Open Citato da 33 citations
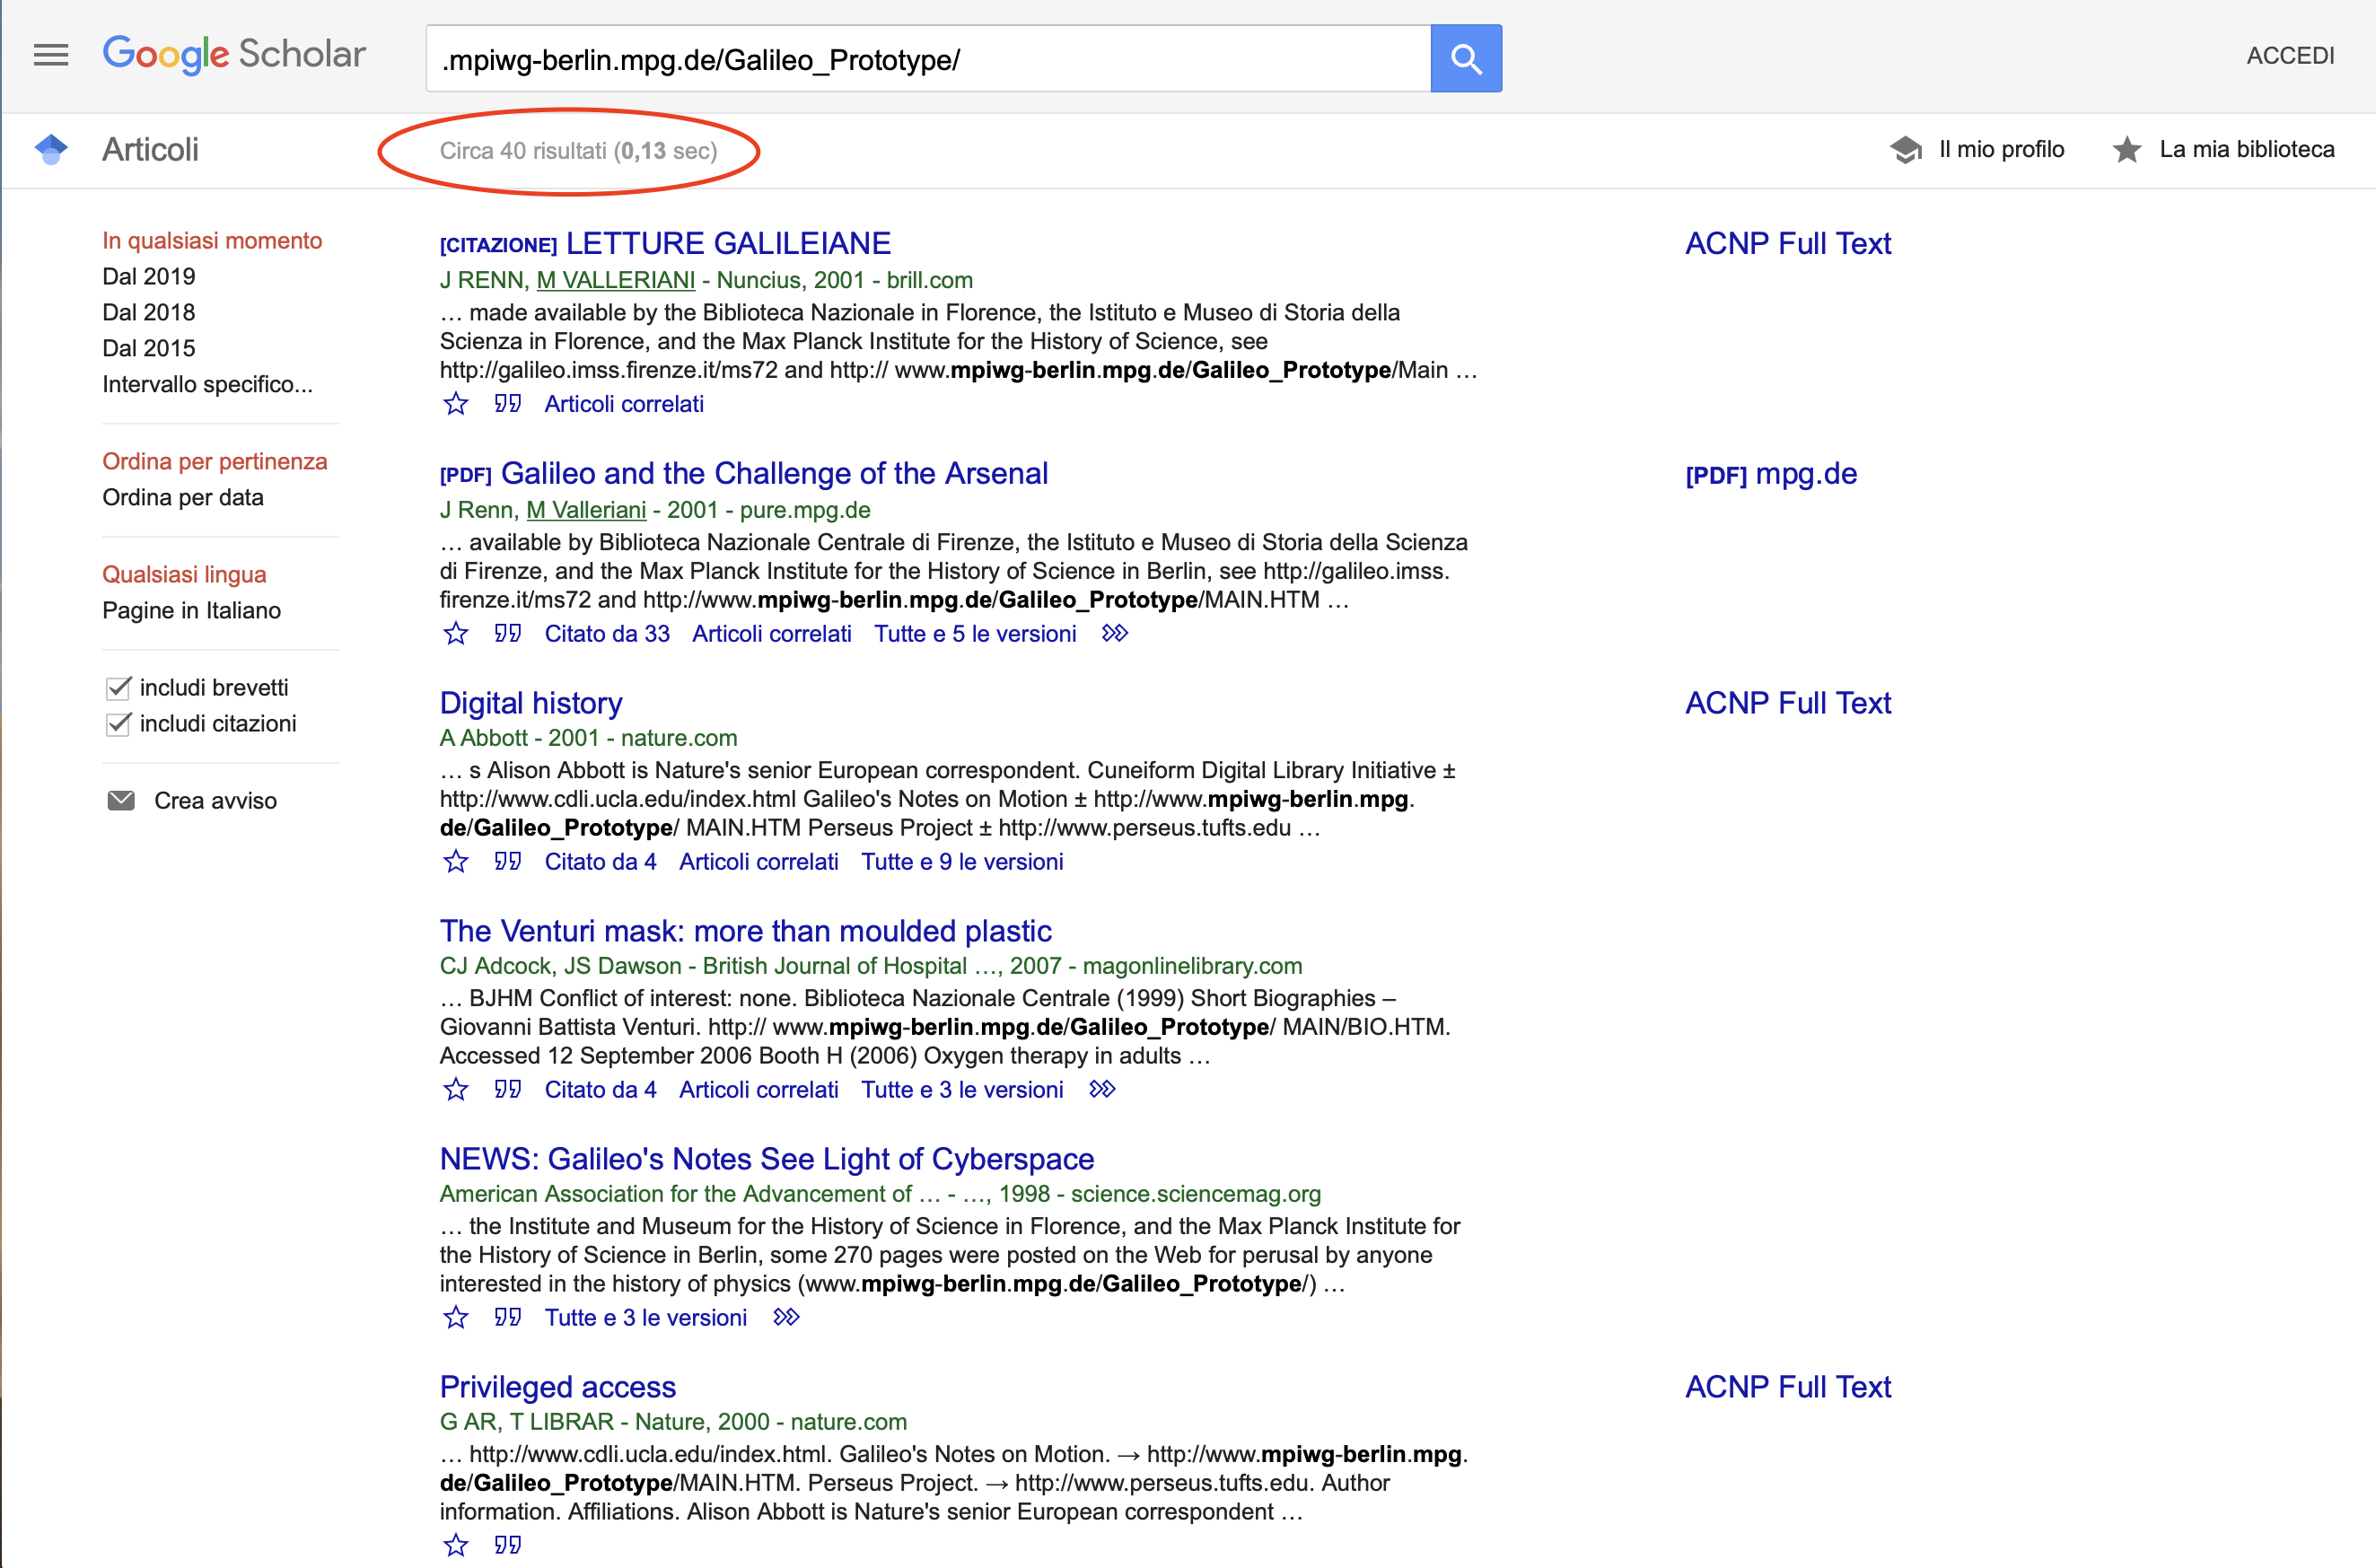The image size is (2376, 1568). pyautogui.click(x=607, y=634)
